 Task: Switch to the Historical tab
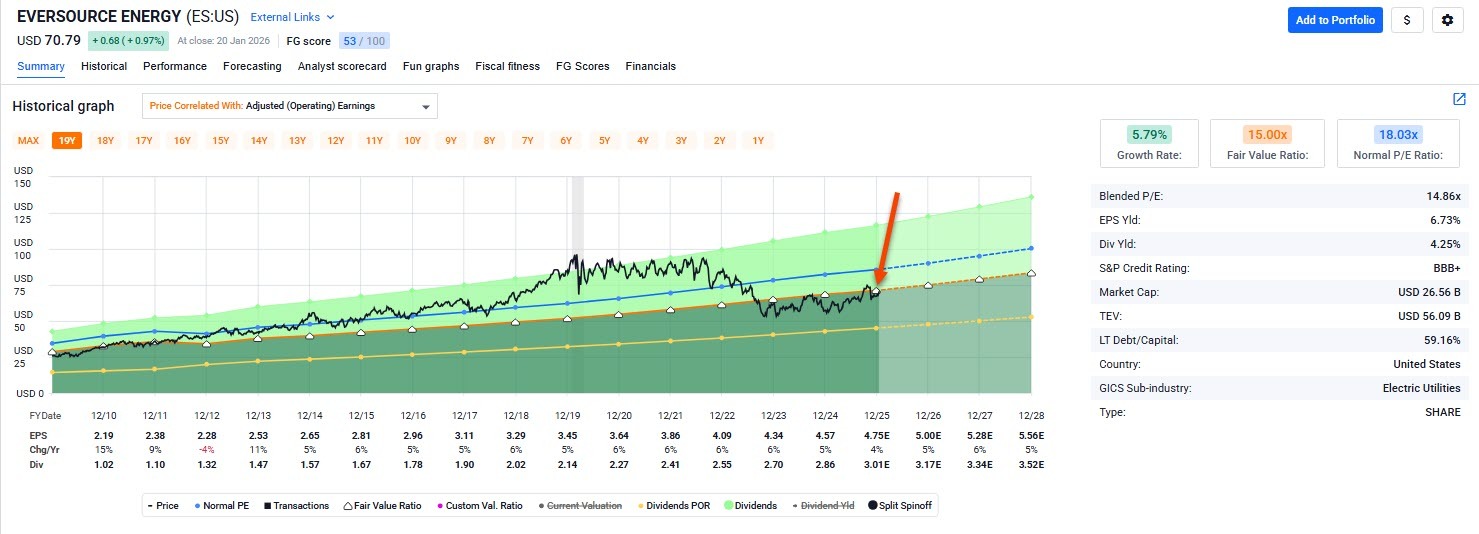[x=104, y=66]
